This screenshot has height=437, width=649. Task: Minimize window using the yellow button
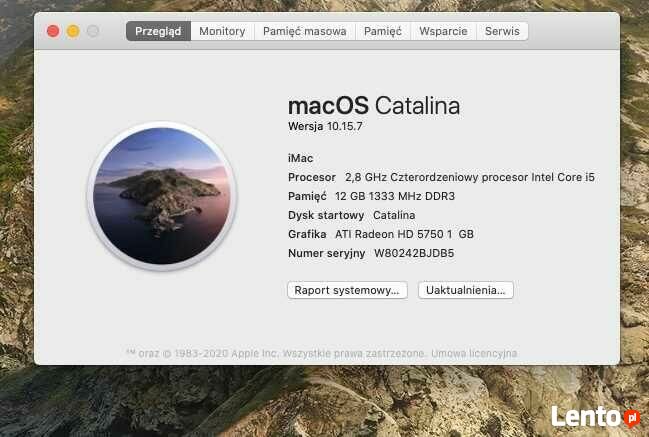pos(73,31)
